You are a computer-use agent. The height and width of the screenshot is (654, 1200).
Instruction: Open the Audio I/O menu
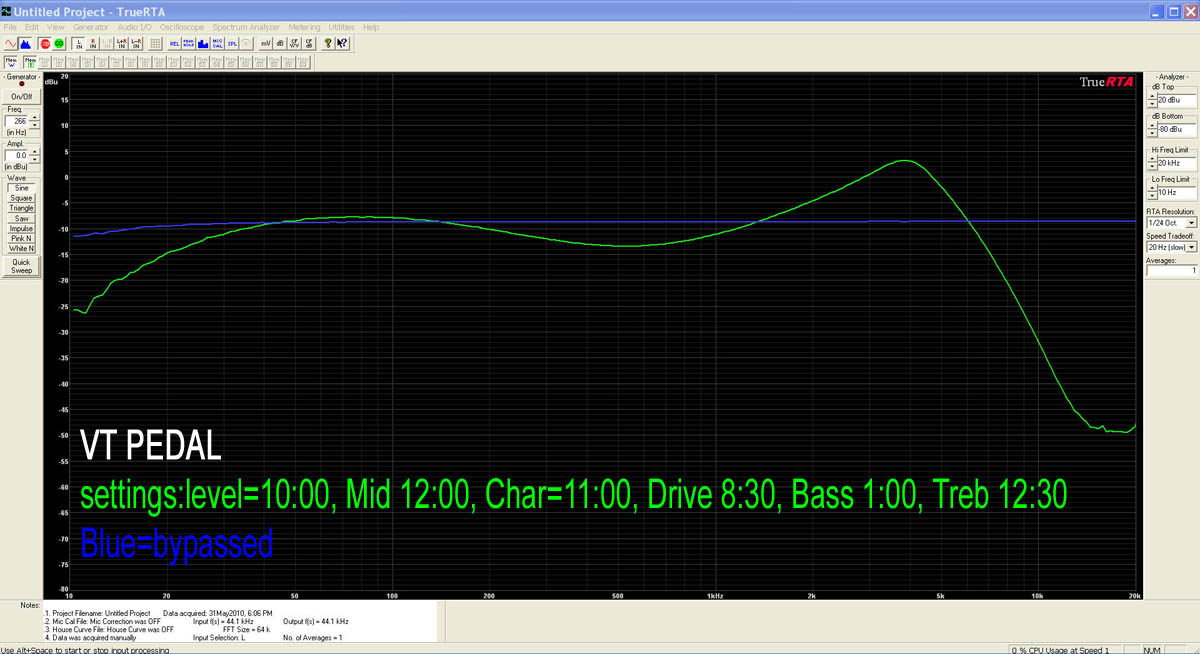(x=134, y=27)
